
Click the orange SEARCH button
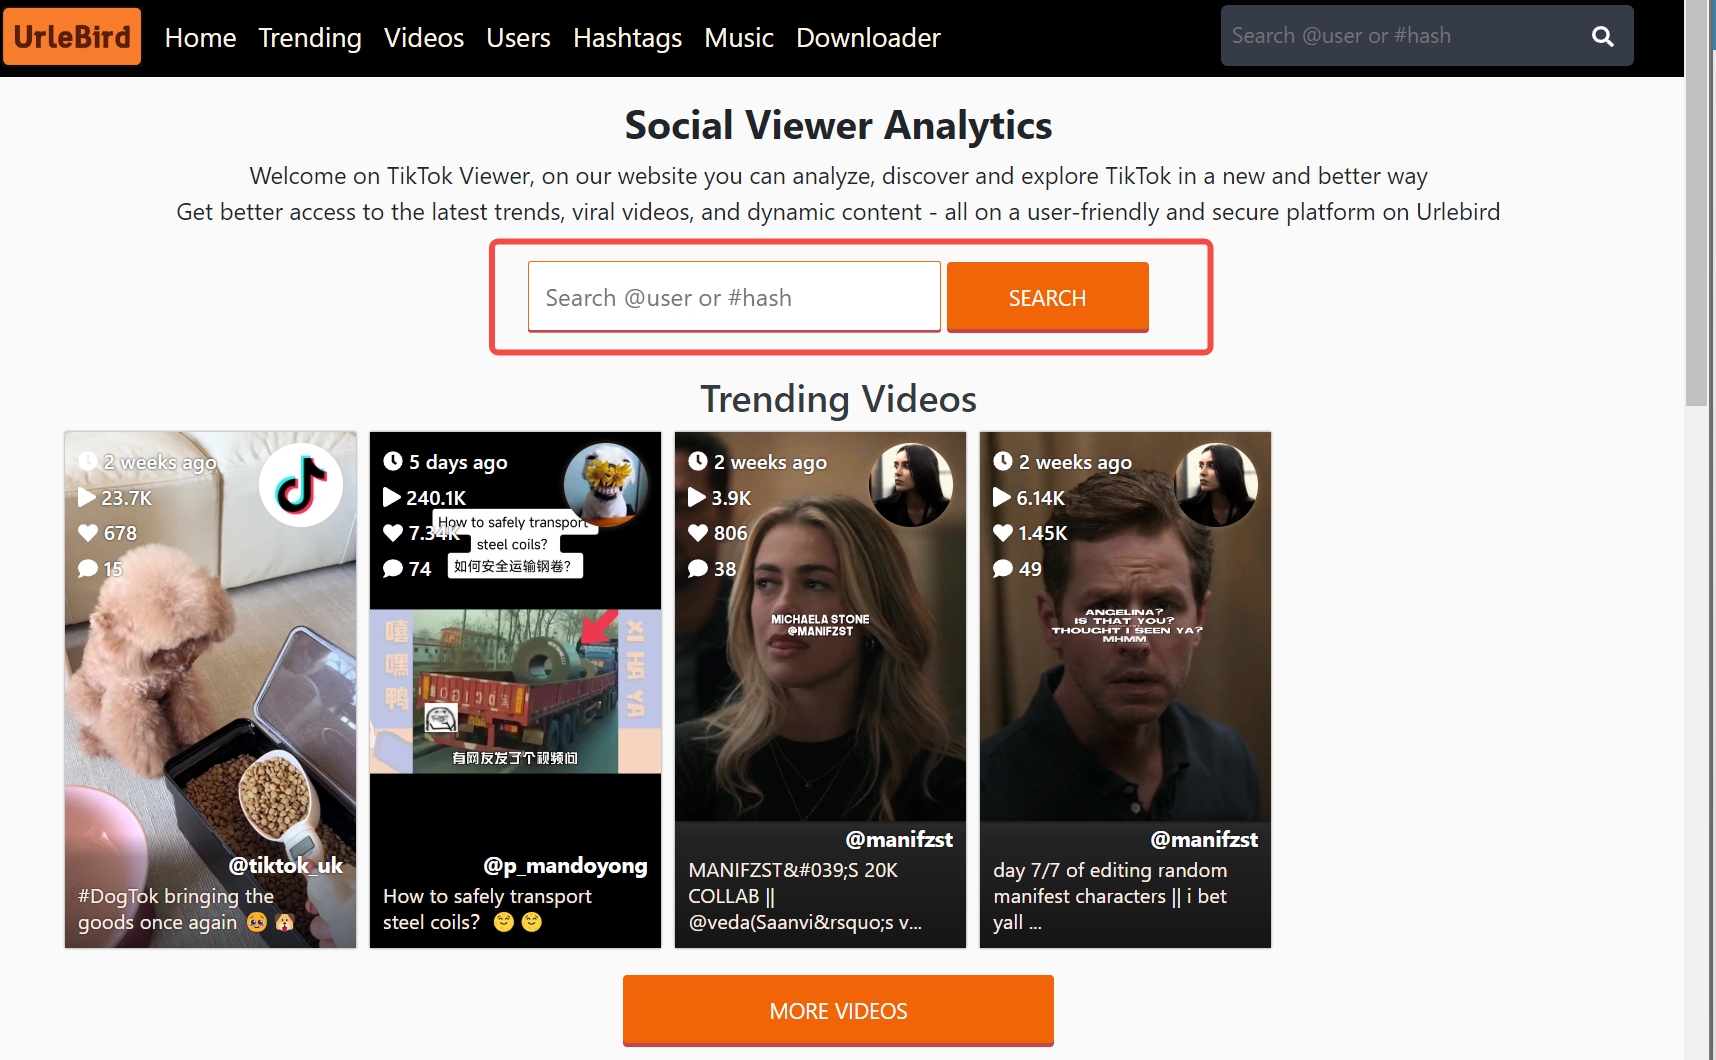pos(1047,297)
